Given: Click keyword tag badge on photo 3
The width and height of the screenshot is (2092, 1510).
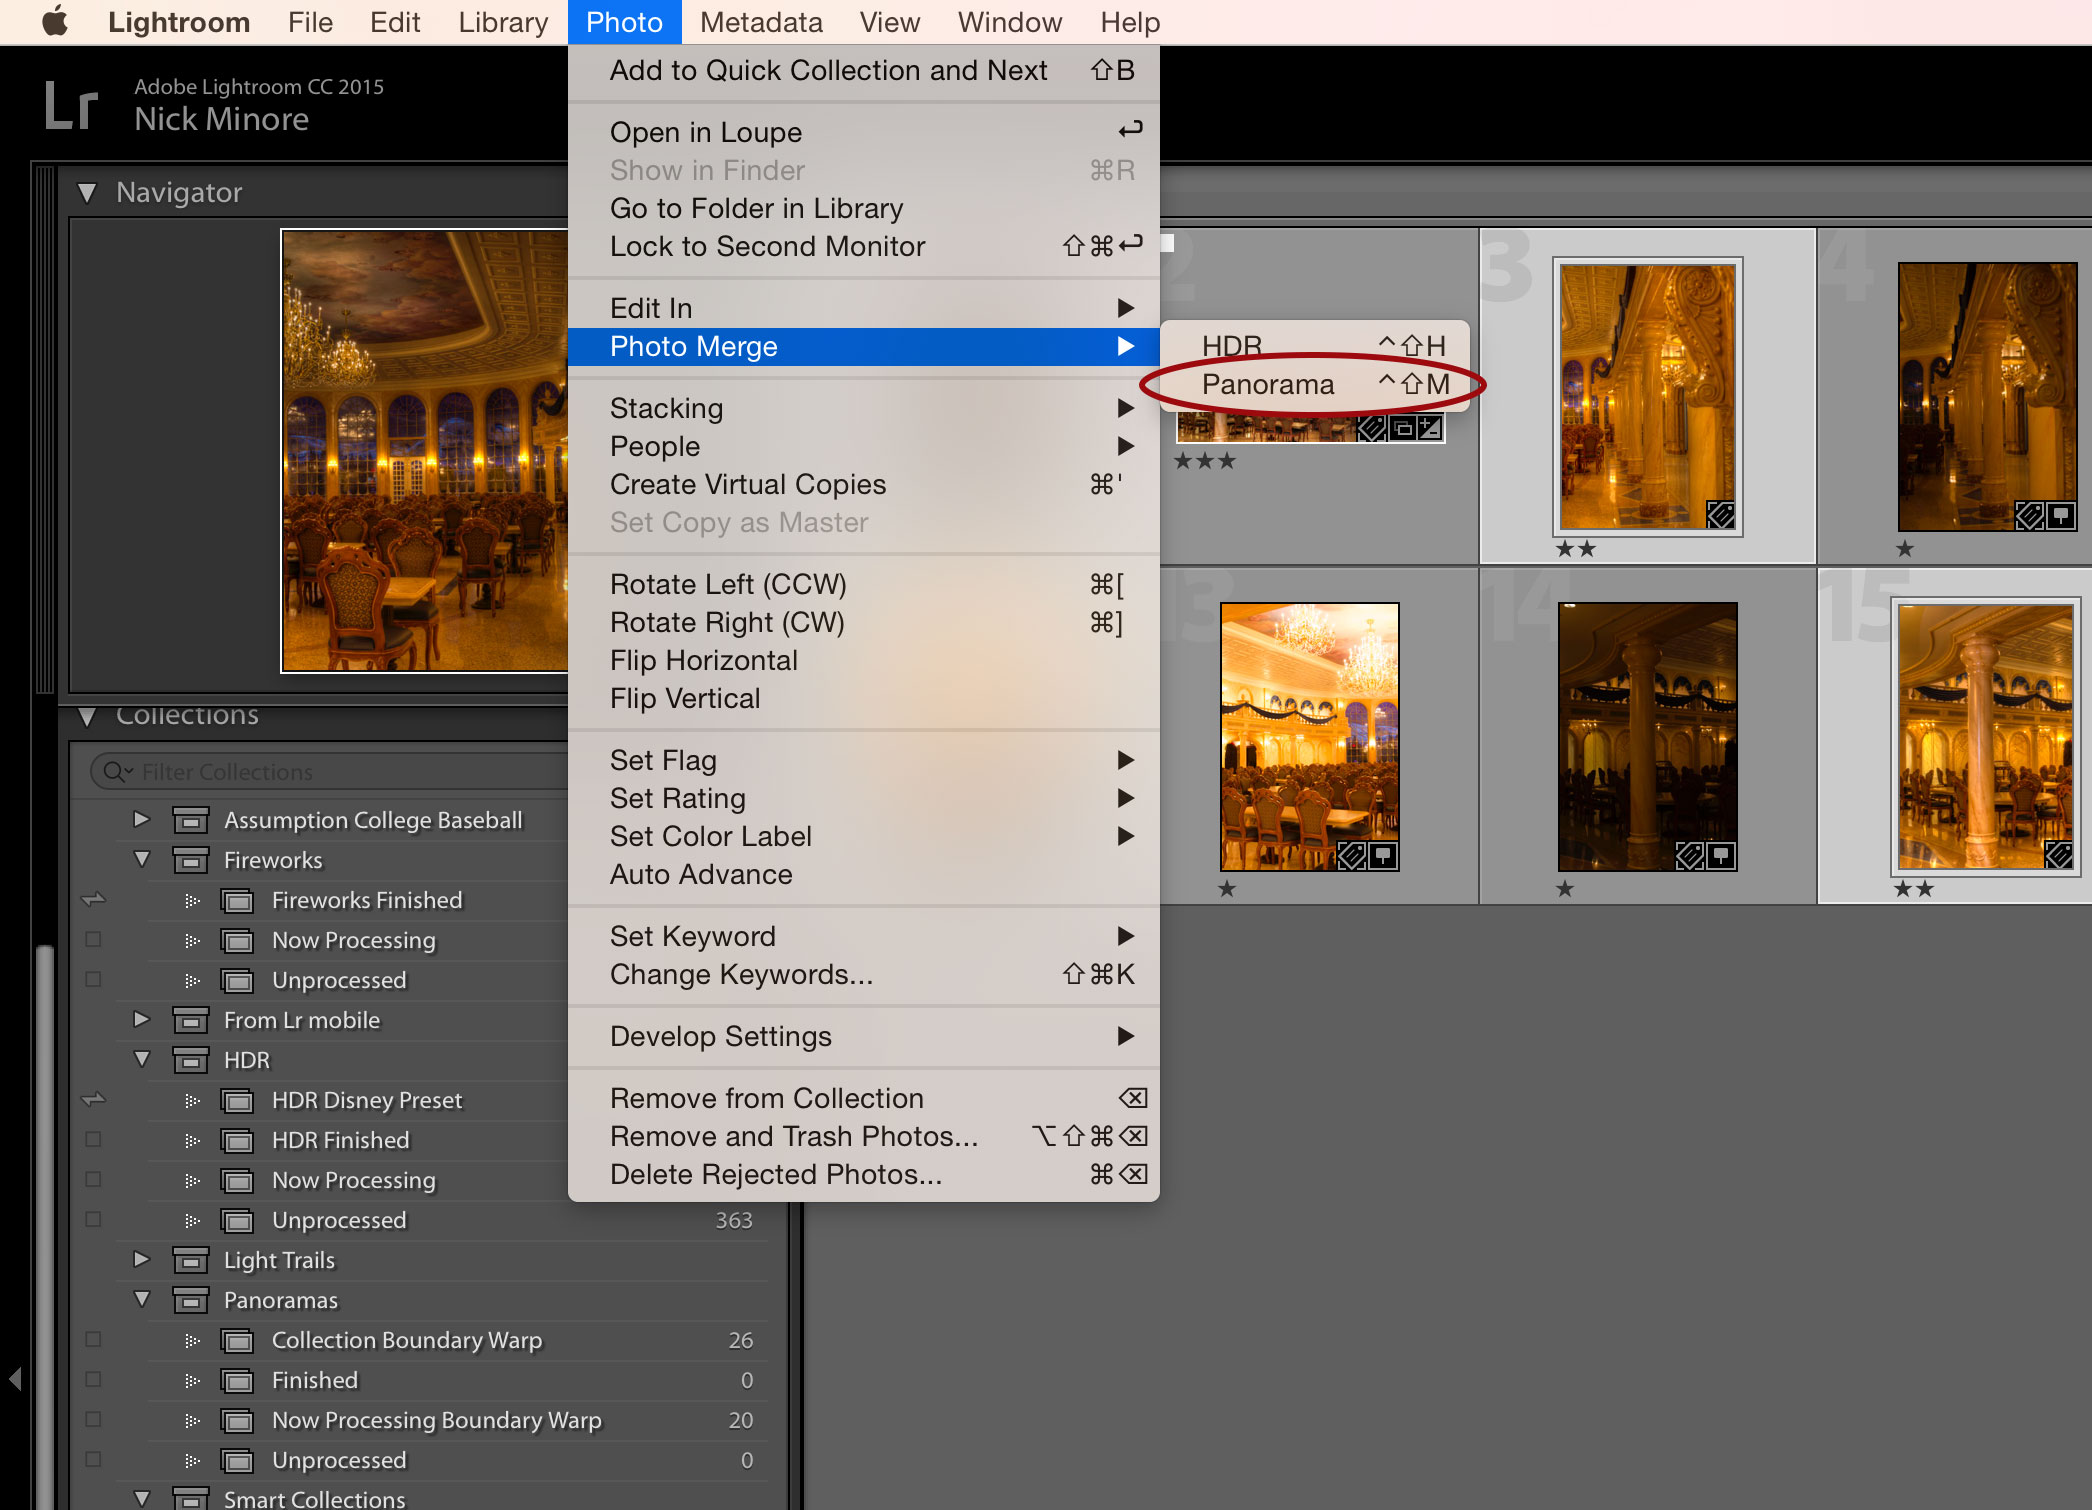Looking at the screenshot, I should pyautogui.click(x=1720, y=515).
